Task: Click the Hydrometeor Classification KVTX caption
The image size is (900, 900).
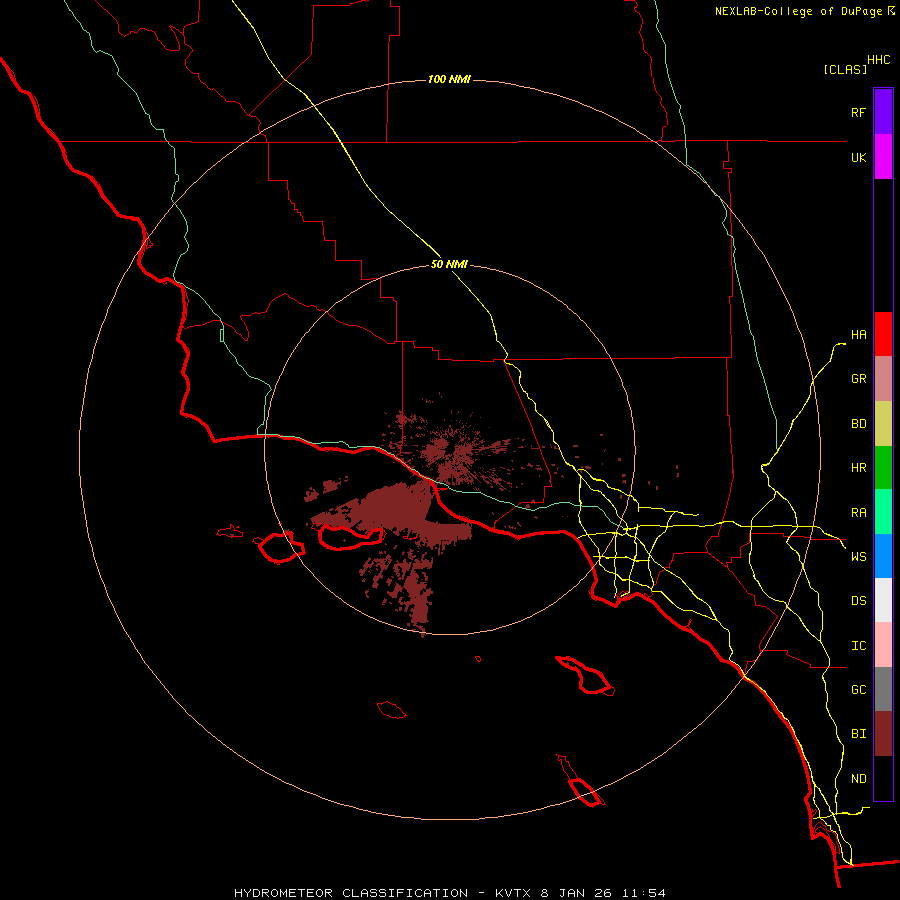Action: click(x=449, y=893)
